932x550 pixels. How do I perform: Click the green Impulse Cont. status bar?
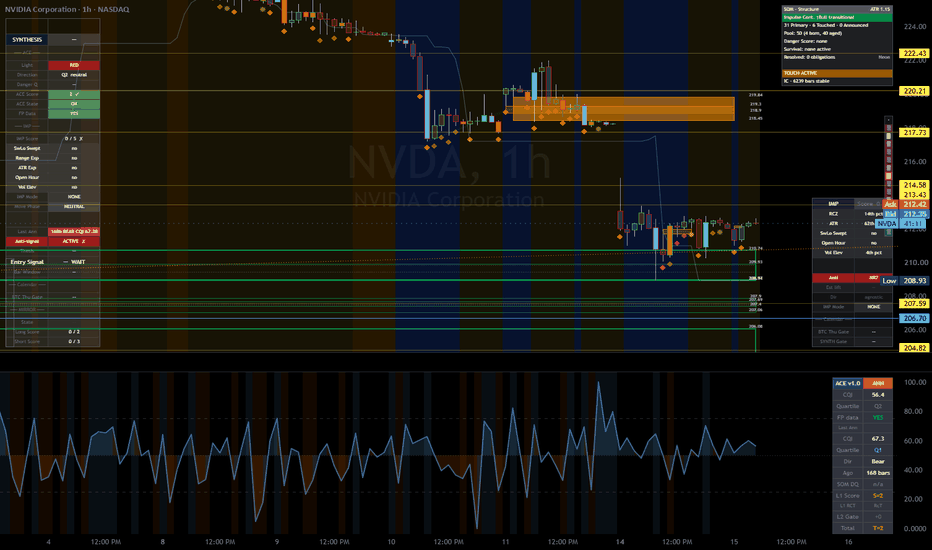tap(837, 17)
